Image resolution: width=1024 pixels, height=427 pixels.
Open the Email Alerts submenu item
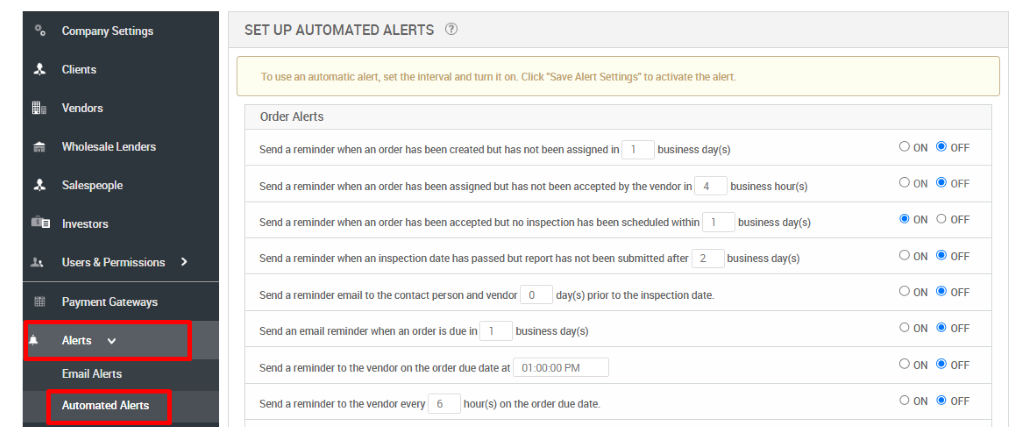(x=92, y=374)
